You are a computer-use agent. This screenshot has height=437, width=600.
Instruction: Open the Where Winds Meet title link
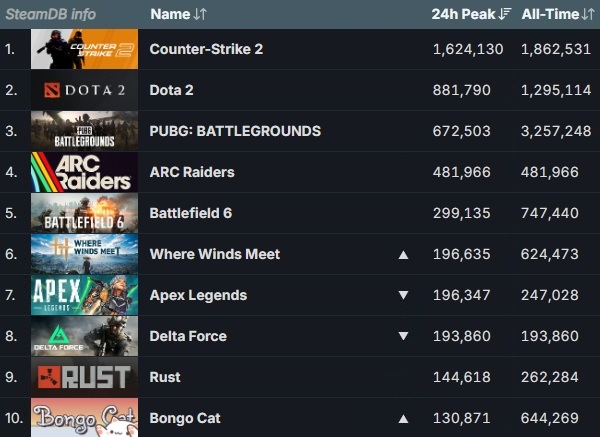[215, 254]
